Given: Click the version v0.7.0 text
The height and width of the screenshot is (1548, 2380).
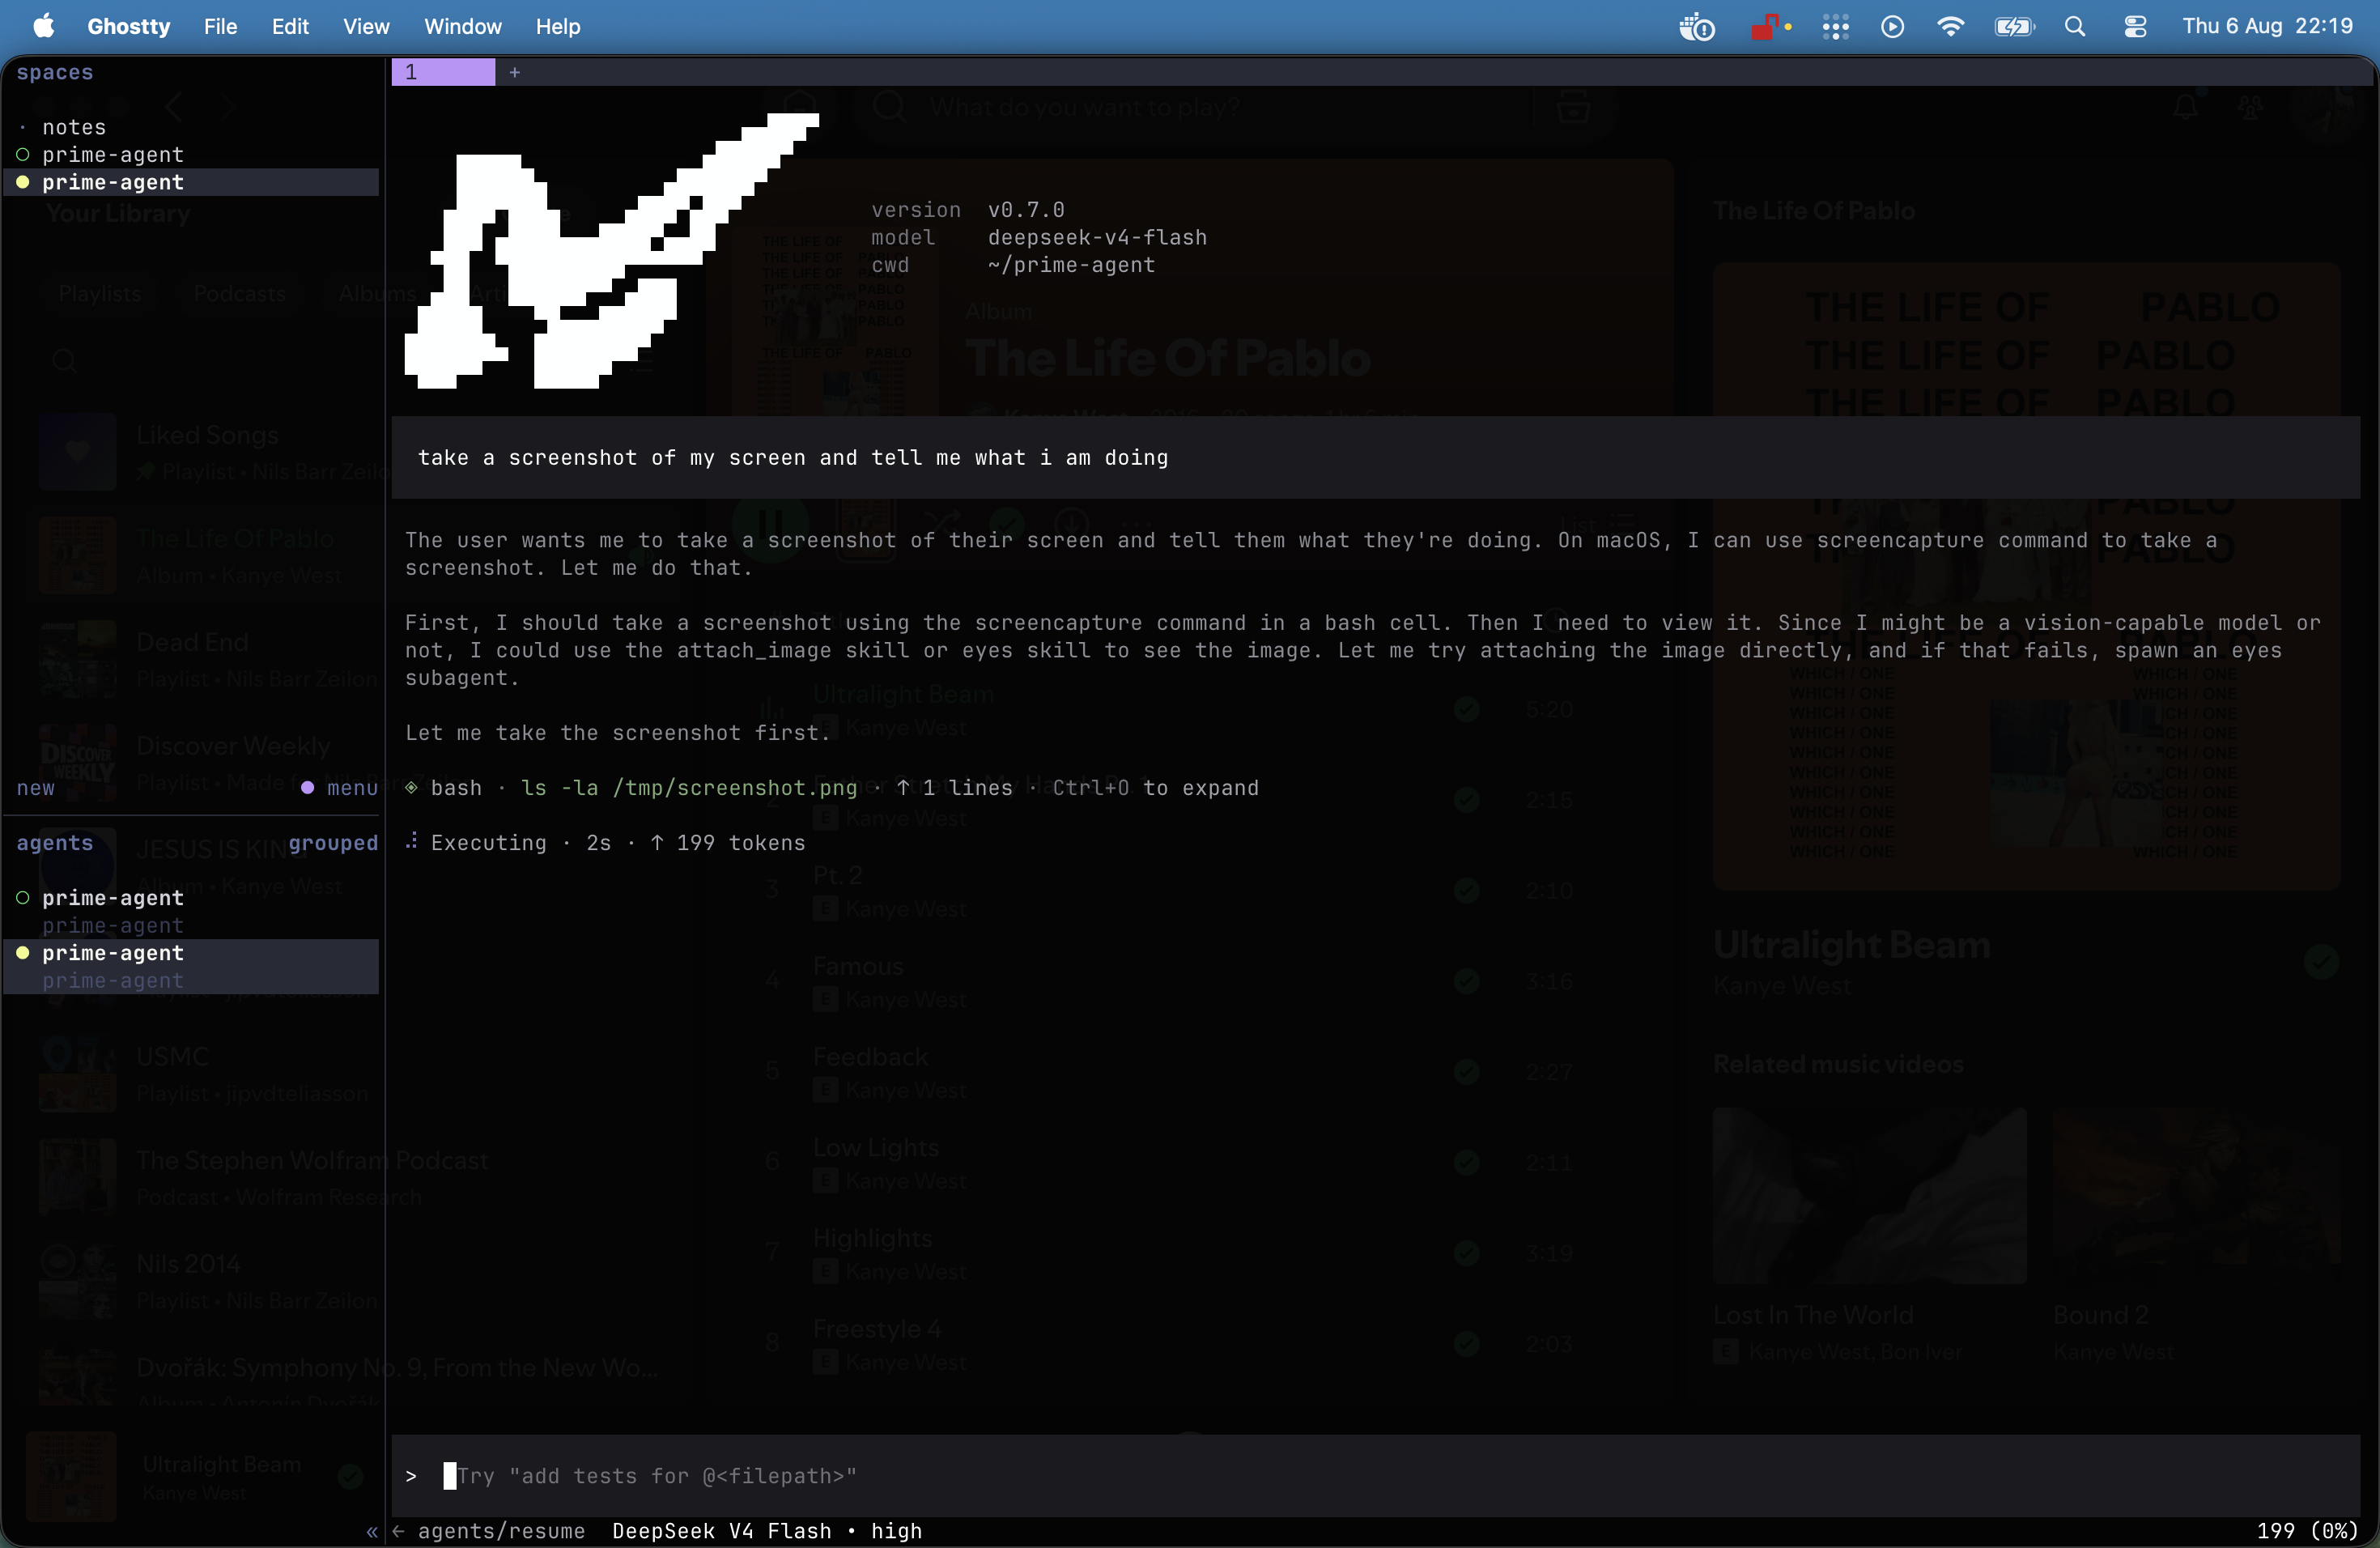Looking at the screenshot, I should 967,210.
